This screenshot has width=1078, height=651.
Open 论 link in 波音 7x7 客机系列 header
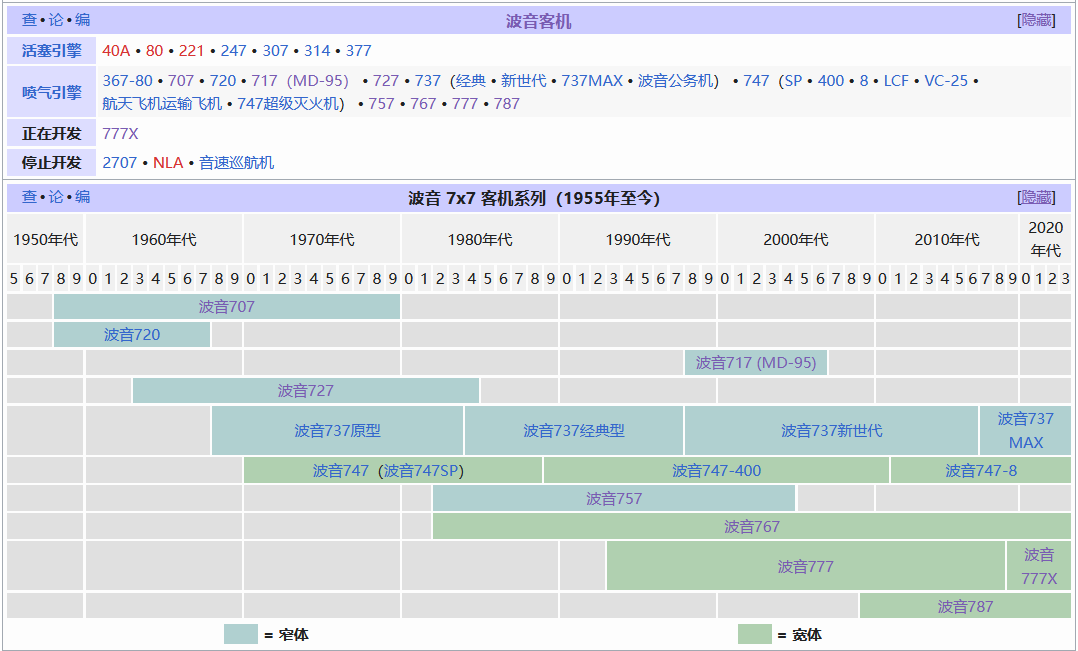point(56,197)
